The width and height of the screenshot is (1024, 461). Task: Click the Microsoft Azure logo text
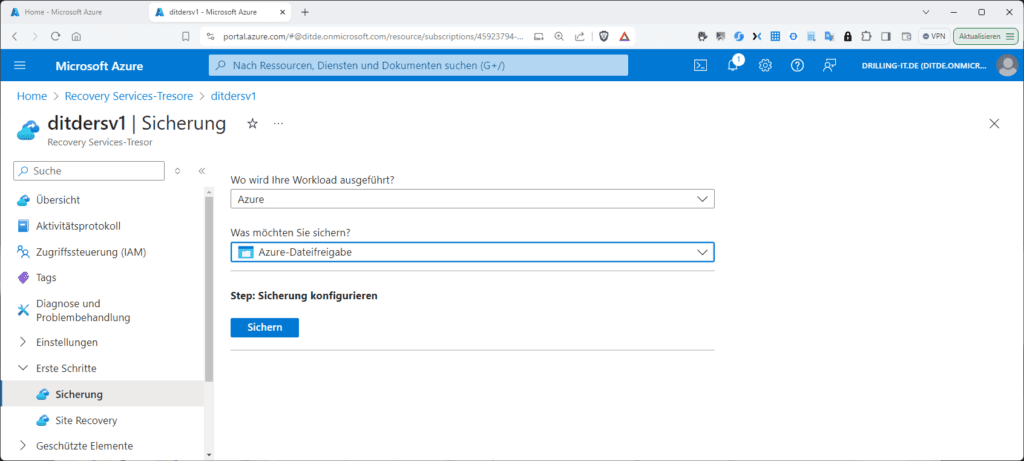click(x=99, y=66)
